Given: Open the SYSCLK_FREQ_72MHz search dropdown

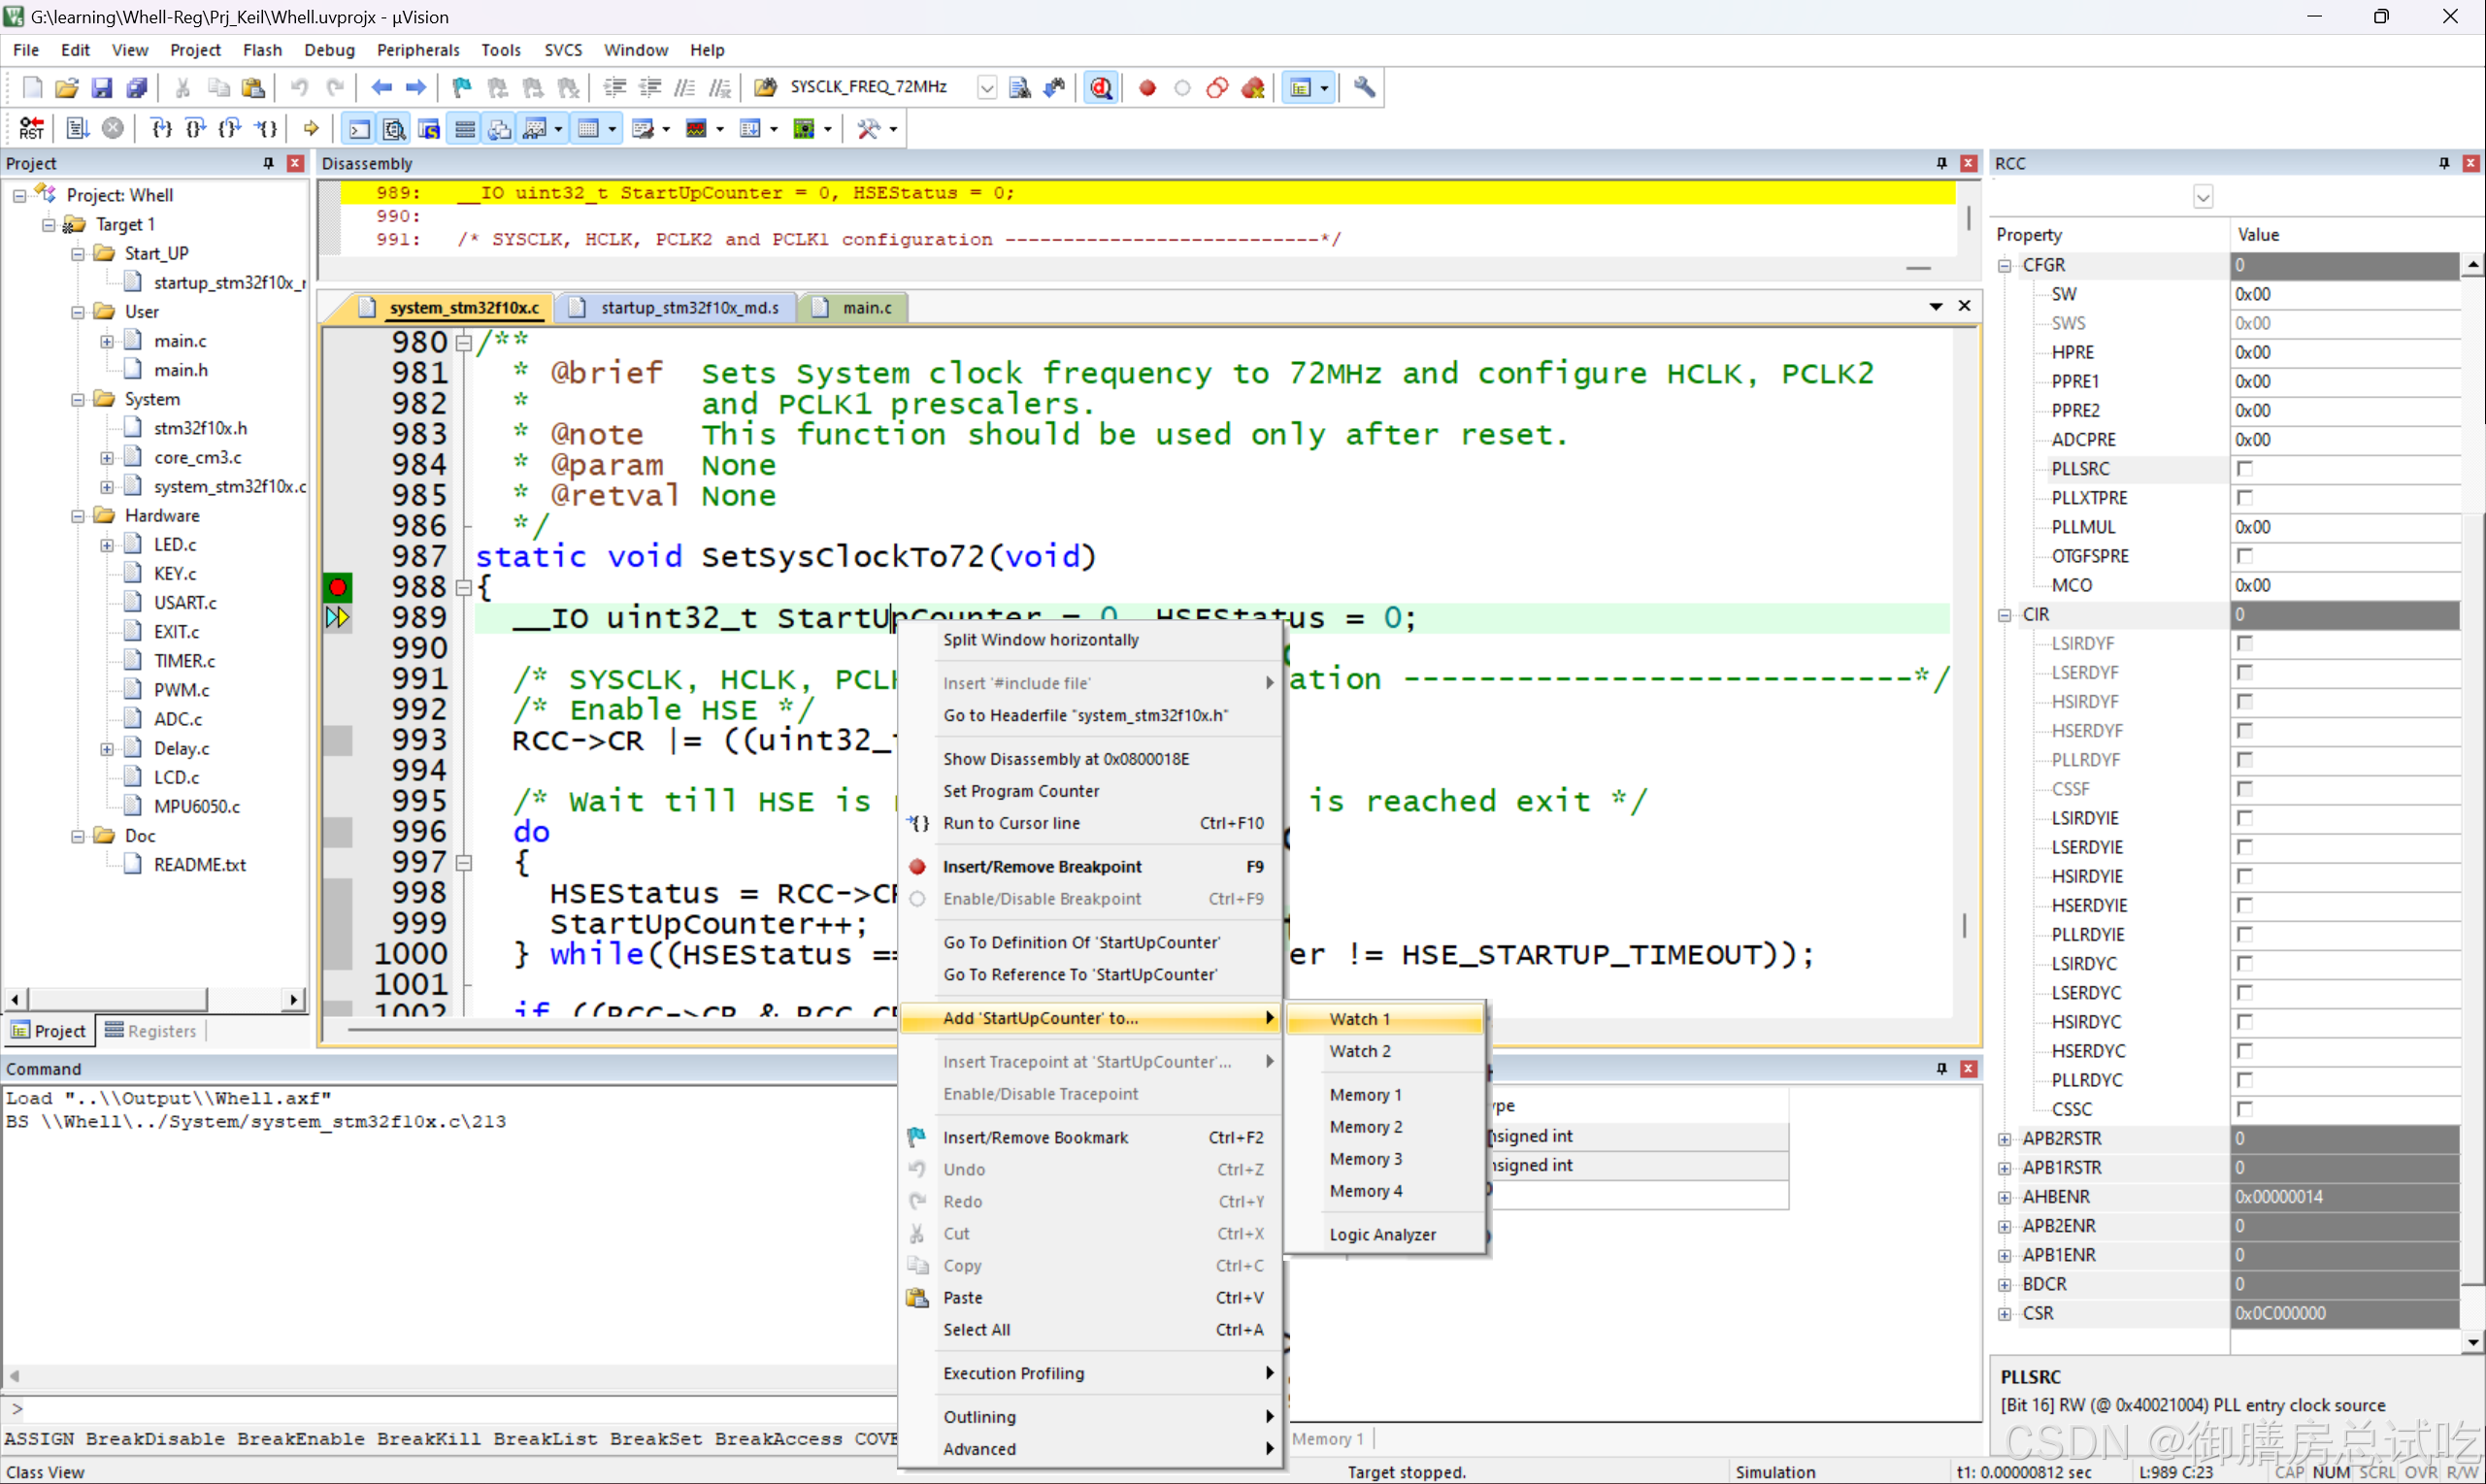Looking at the screenshot, I should point(987,87).
